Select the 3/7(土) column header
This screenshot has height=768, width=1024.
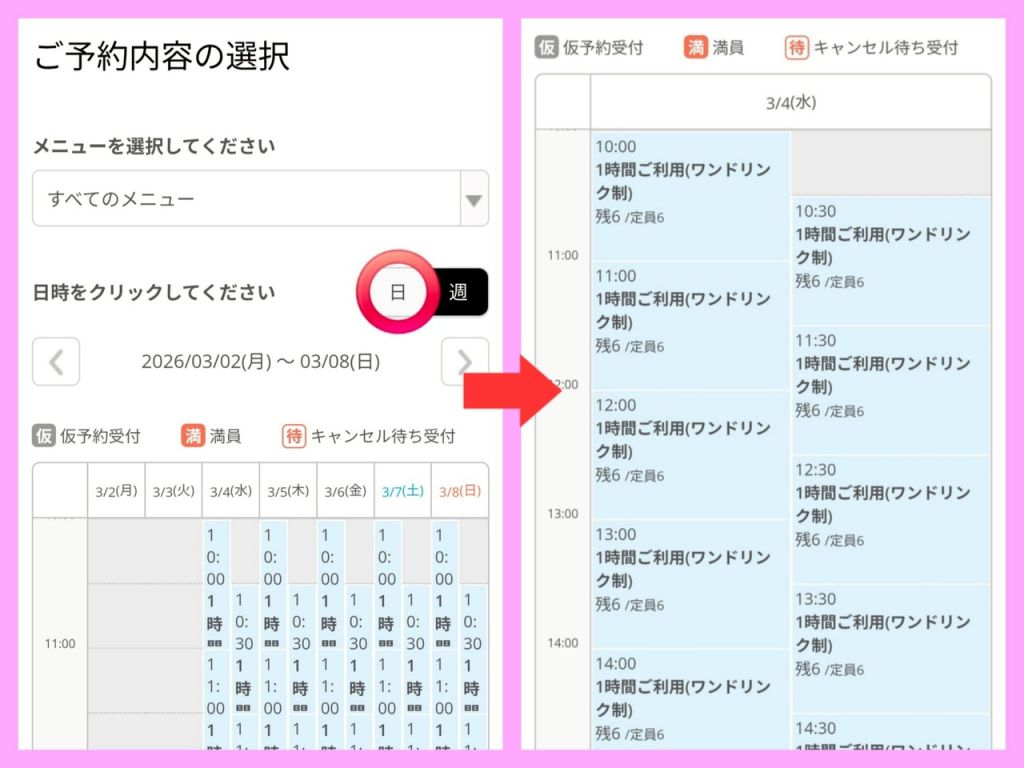point(402,491)
